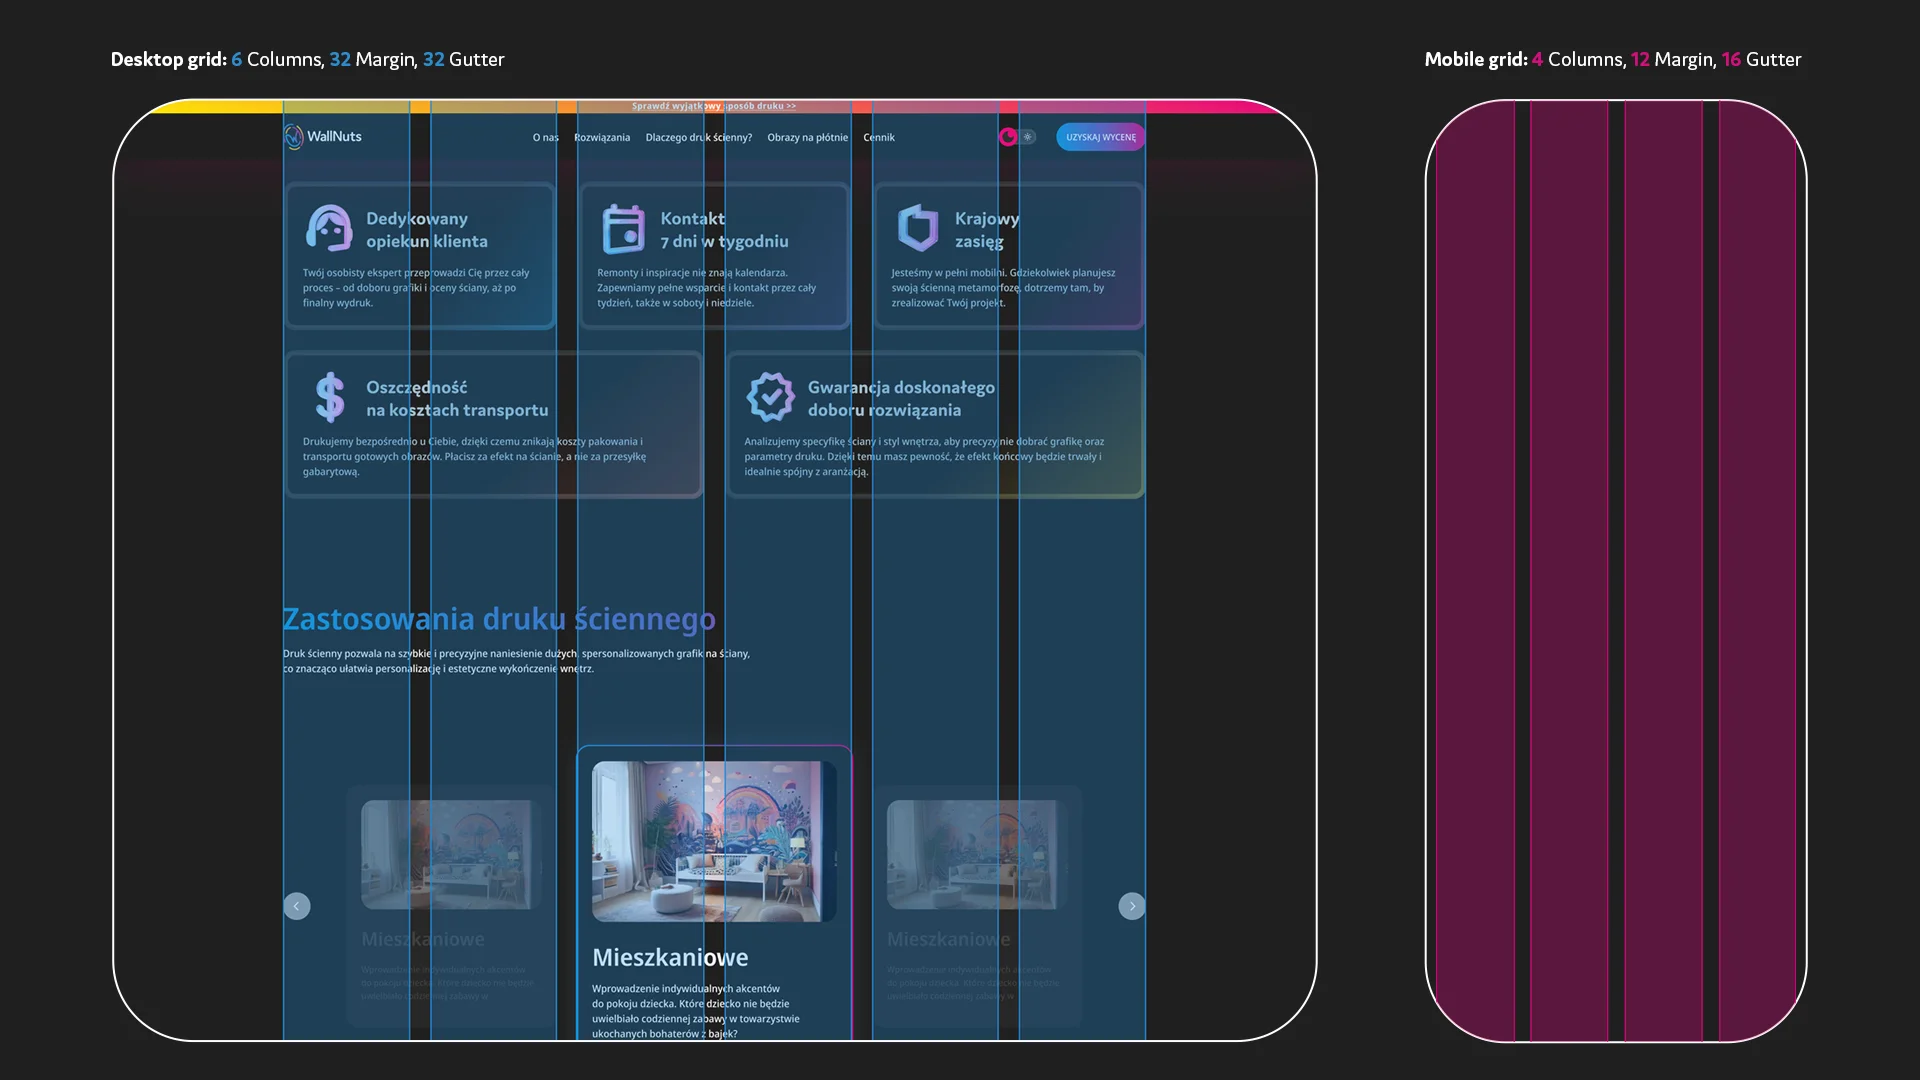Select the faded right Mieszkaniowe card image
This screenshot has height=1080, width=1920.
(x=975, y=854)
